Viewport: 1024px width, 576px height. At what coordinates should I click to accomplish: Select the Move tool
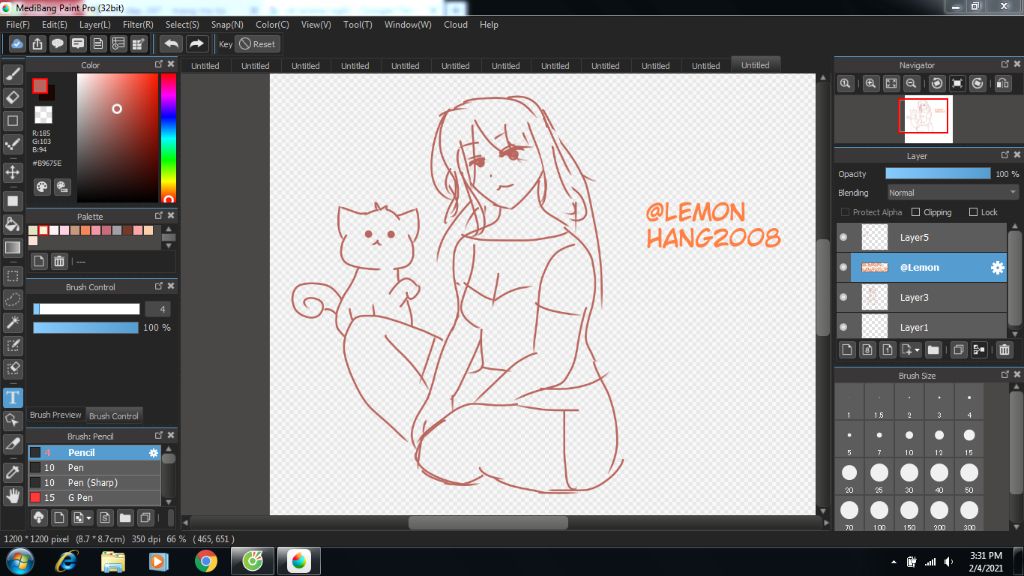click(x=12, y=172)
